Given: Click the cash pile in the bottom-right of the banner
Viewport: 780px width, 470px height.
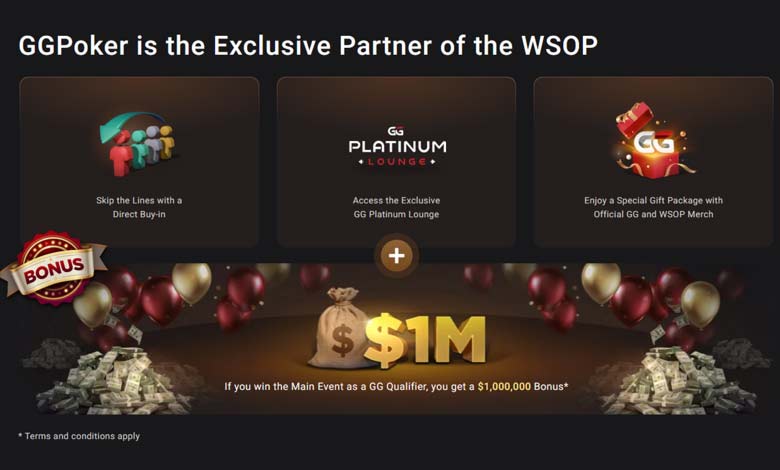Looking at the screenshot, I should click(x=677, y=381).
